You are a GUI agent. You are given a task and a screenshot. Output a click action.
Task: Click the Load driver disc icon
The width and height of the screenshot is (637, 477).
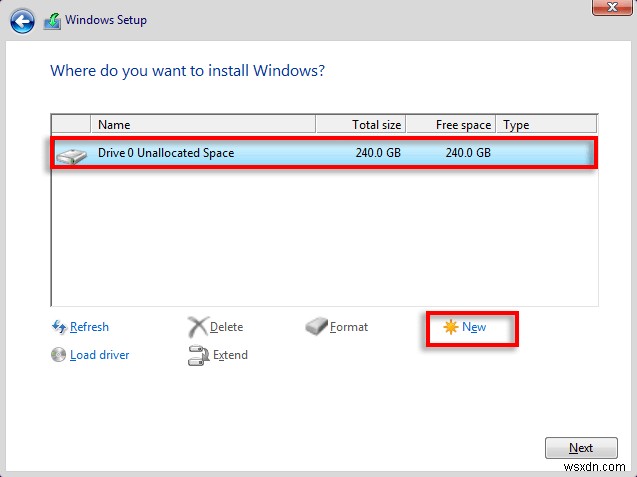pos(58,355)
